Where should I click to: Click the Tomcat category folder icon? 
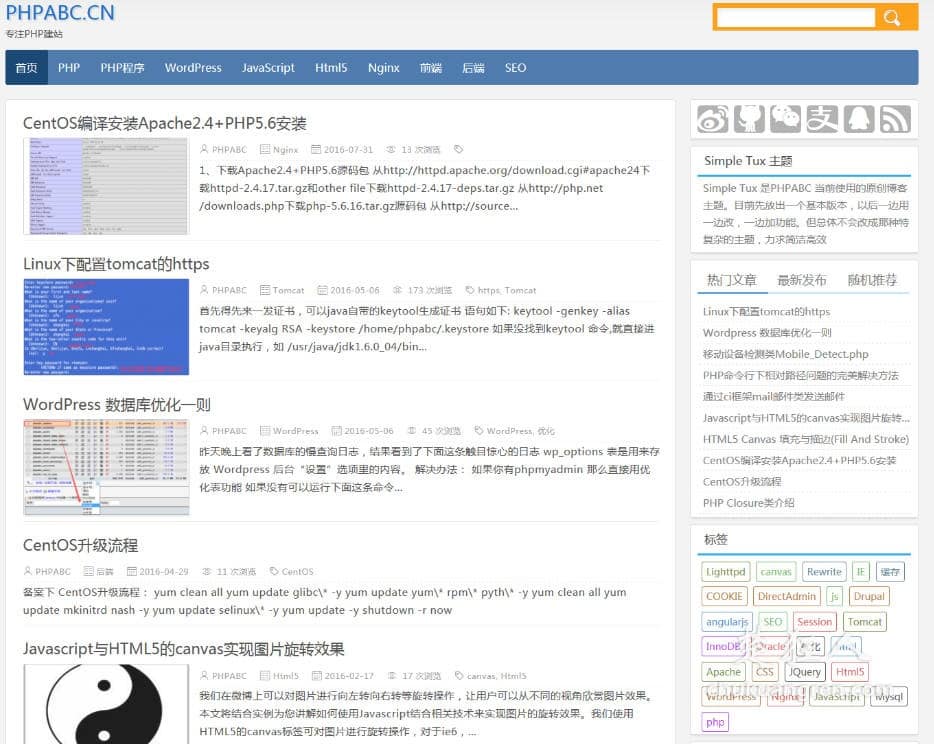coord(266,290)
